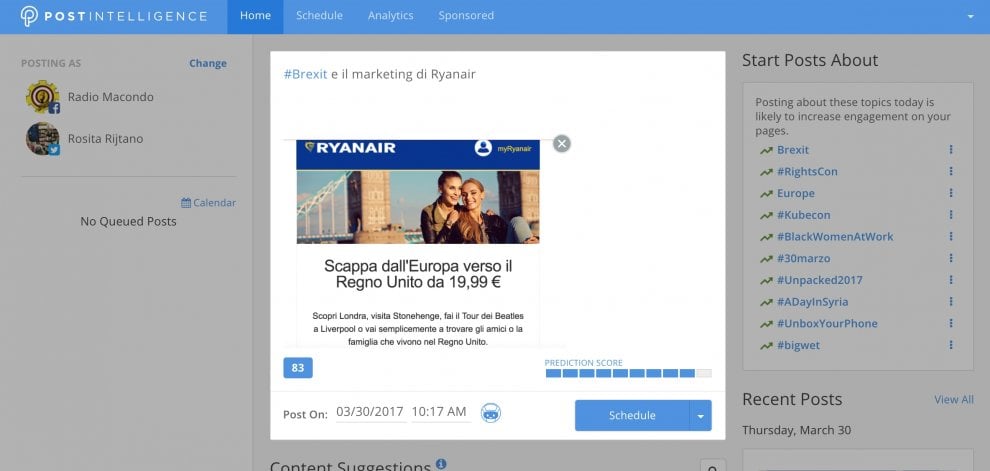Open the options menu for #Kubecon
This screenshot has width=990, height=471.
(951, 215)
